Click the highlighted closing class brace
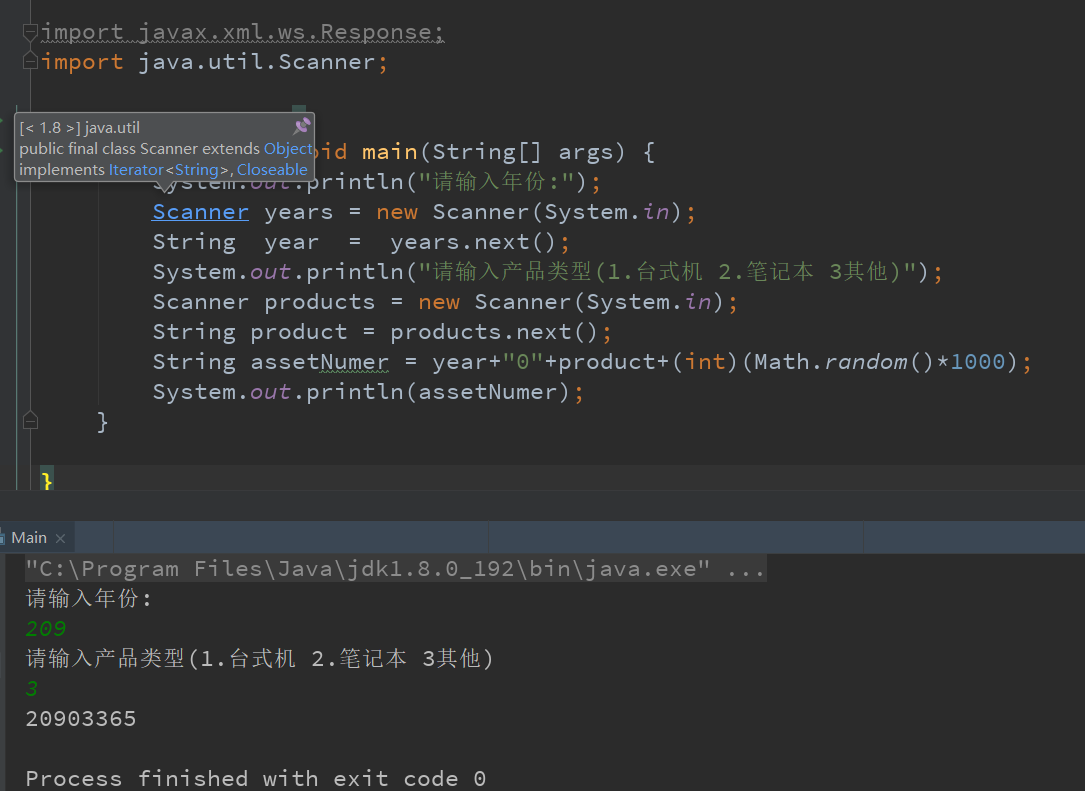 click(x=46, y=480)
